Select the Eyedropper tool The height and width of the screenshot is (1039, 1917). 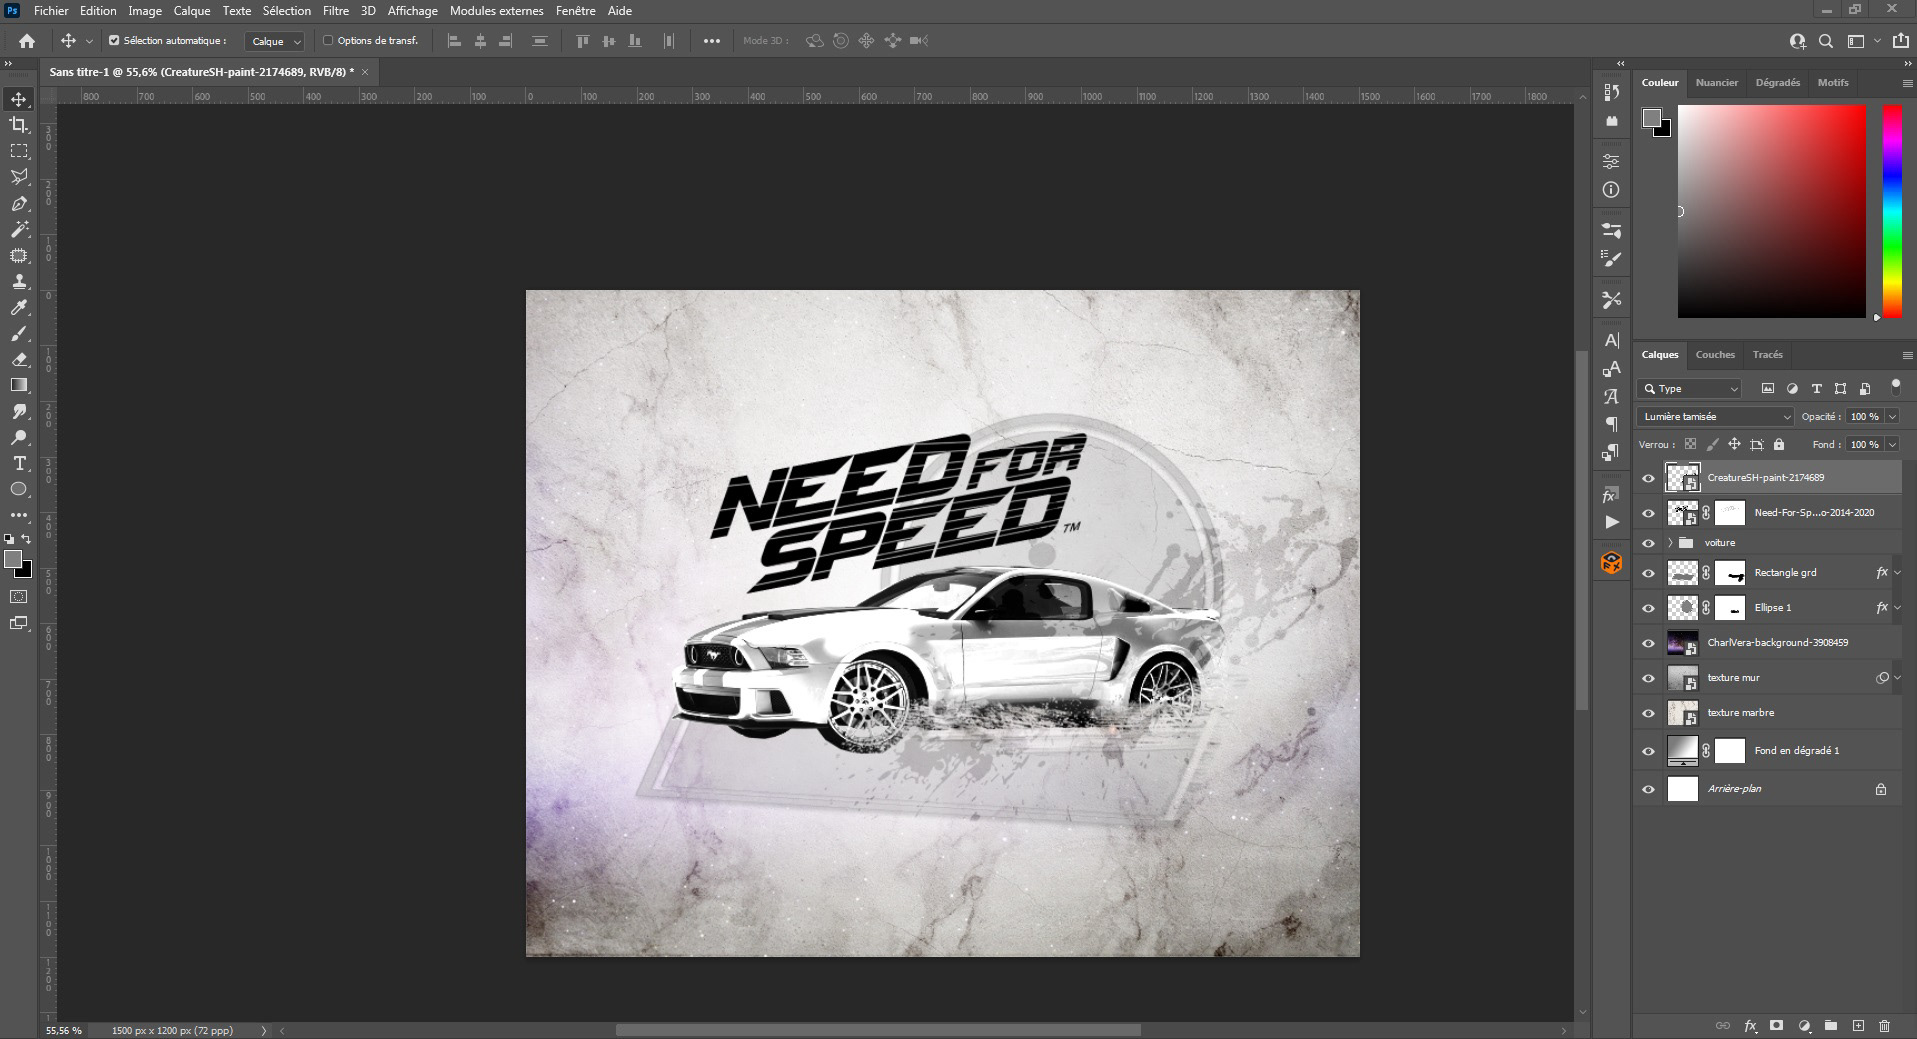coord(19,308)
